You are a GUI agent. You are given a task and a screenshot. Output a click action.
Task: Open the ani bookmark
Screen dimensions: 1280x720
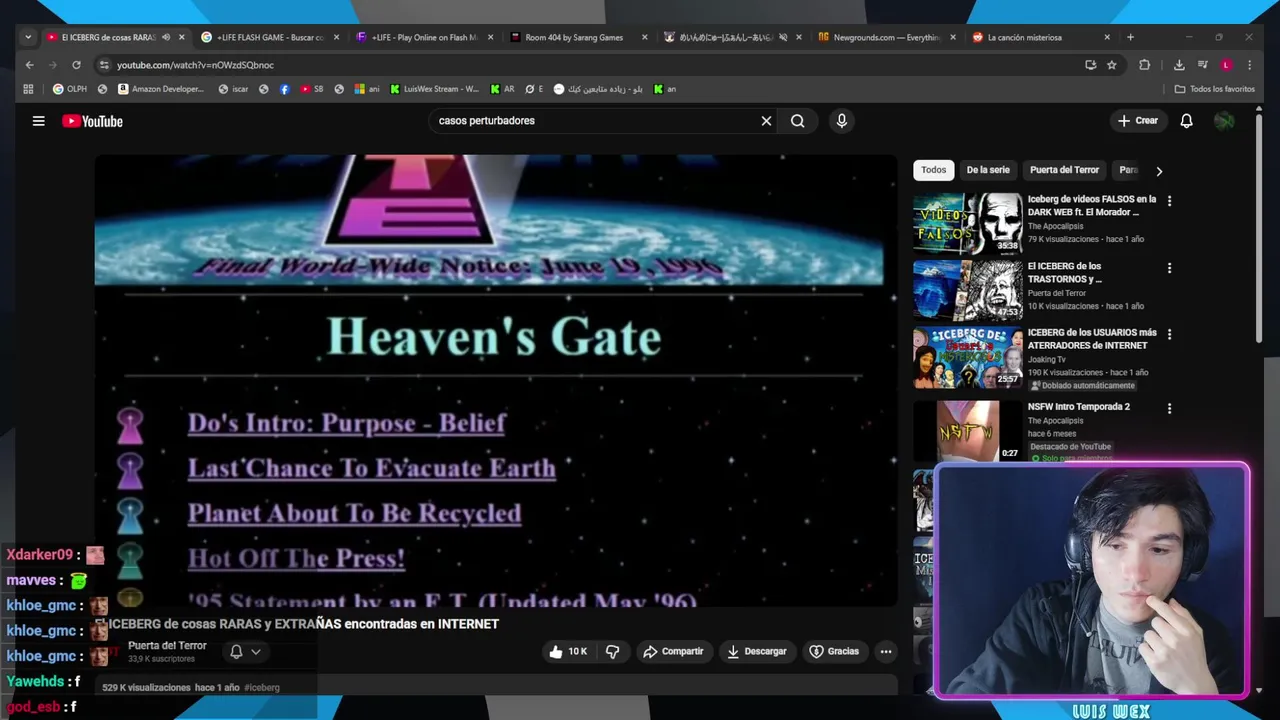tap(367, 89)
